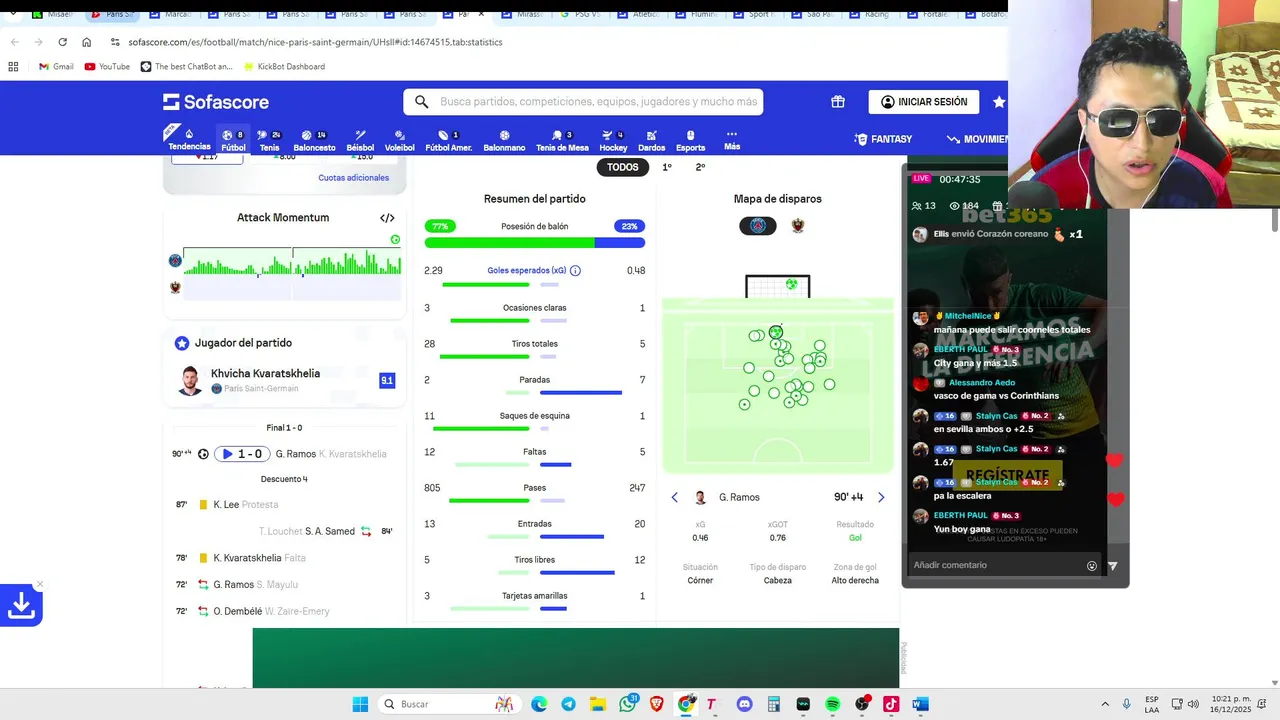
Task: Click the send comment arrow in chat
Action: [x=1112, y=566]
